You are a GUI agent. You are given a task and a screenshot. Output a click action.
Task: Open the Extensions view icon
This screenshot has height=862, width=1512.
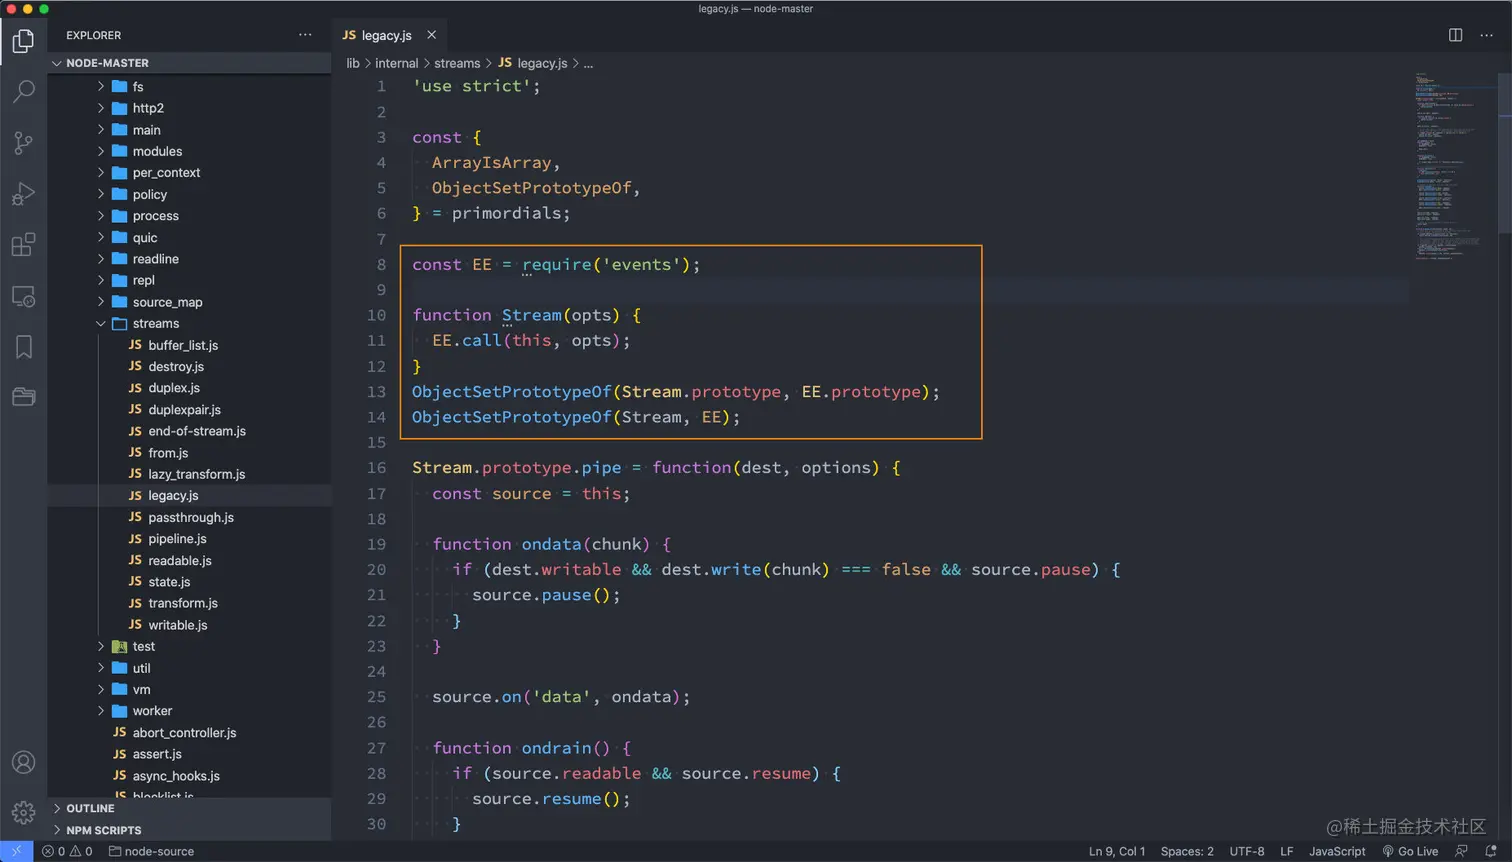pos(23,245)
